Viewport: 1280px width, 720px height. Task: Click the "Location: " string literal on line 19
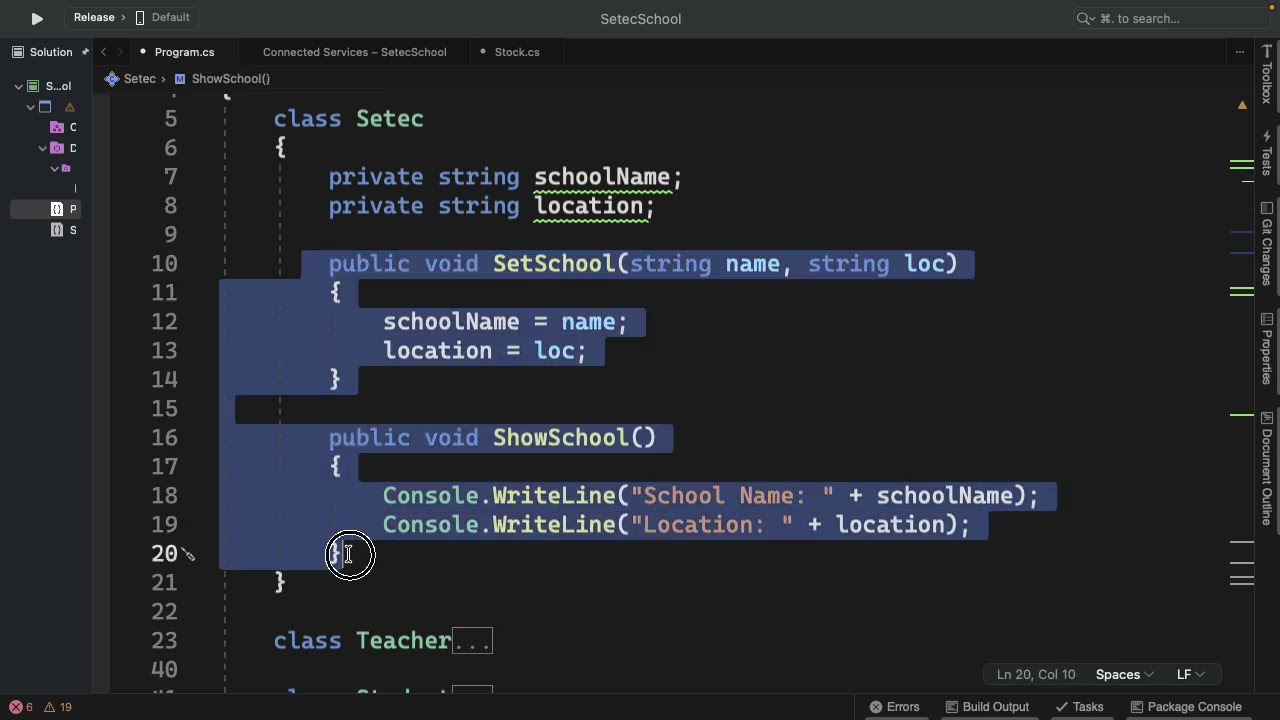tap(712, 525)
